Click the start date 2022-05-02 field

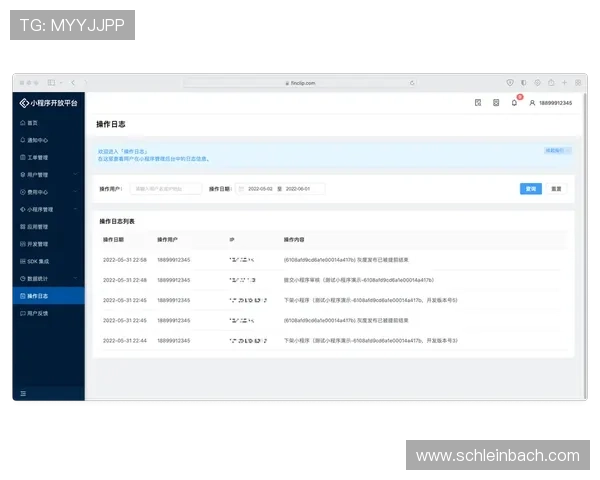(x=260, y=188)
